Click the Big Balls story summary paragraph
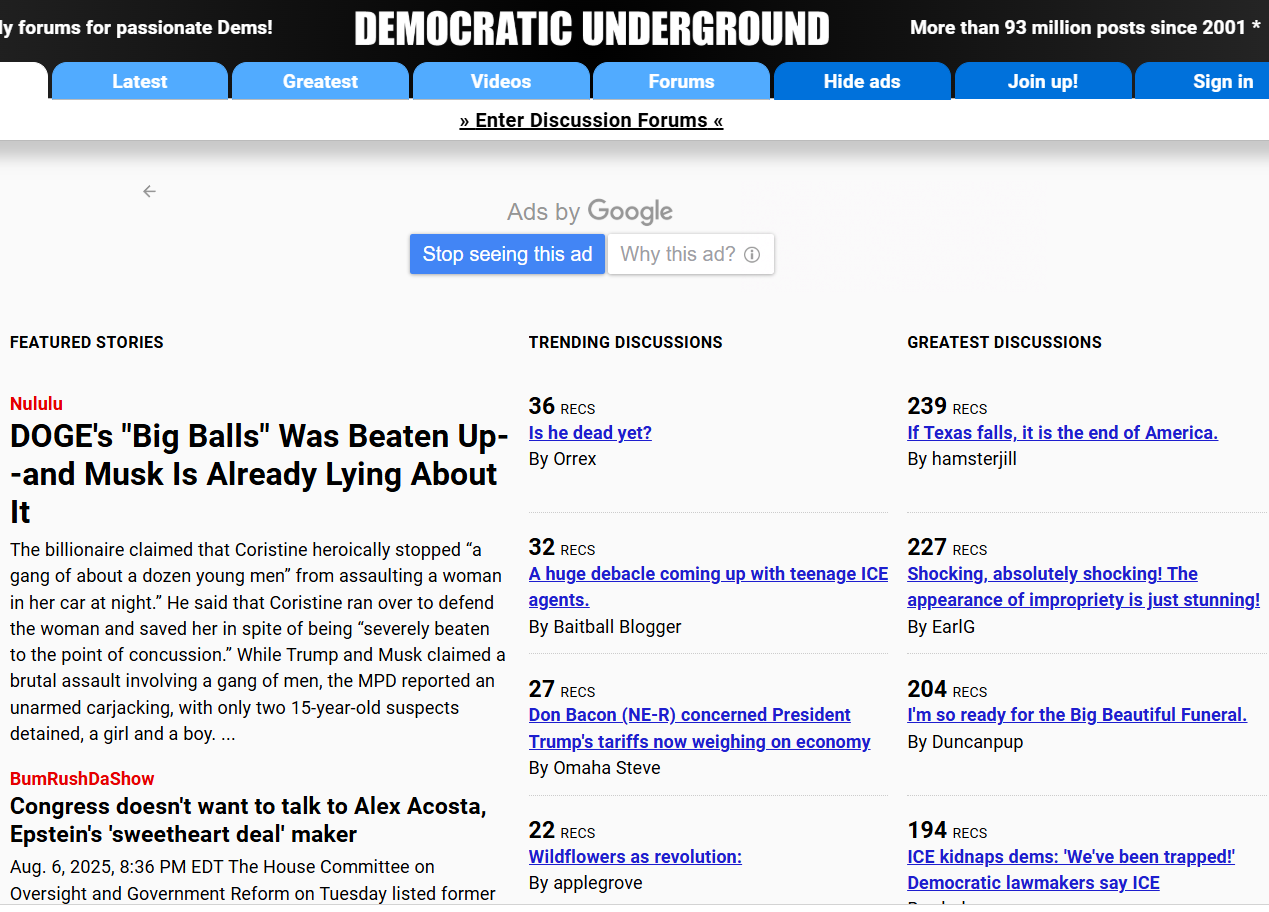Screen dimensions: 1269x912 click(259, 642)
